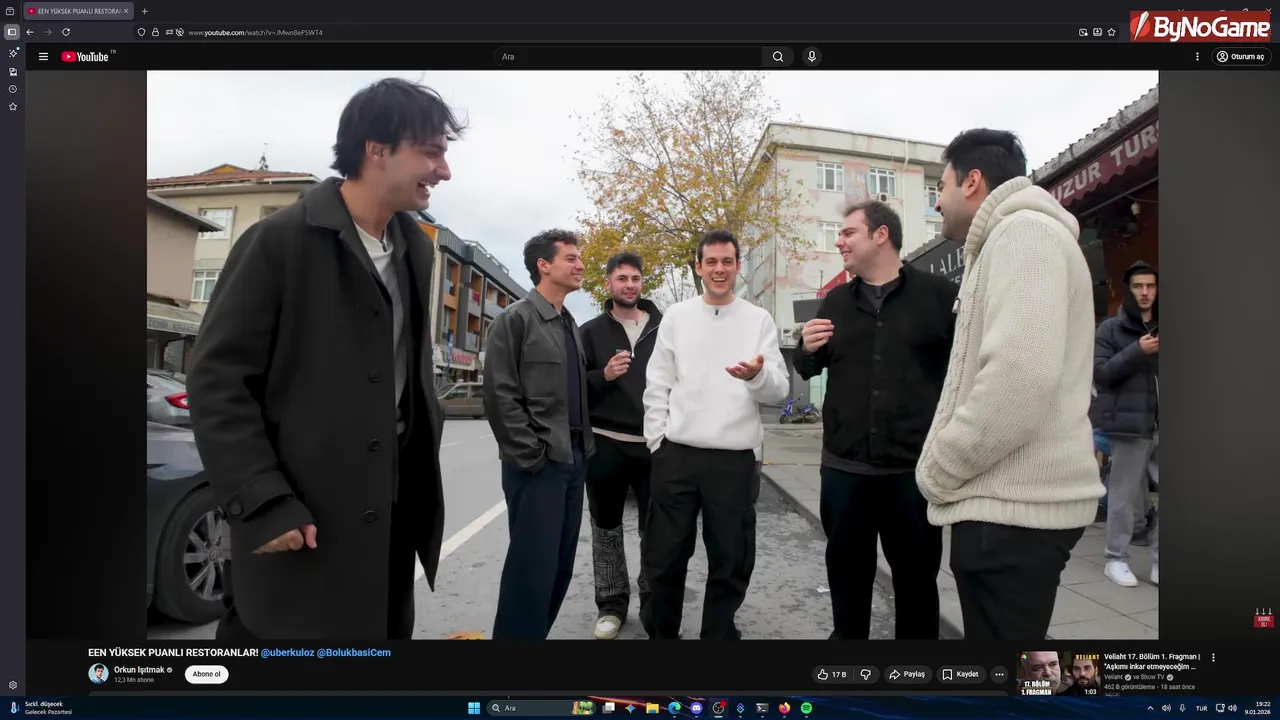The width and height of the screenshot is (1280, 720).
Task: Go forward in browser history
Action: point(48,32)
